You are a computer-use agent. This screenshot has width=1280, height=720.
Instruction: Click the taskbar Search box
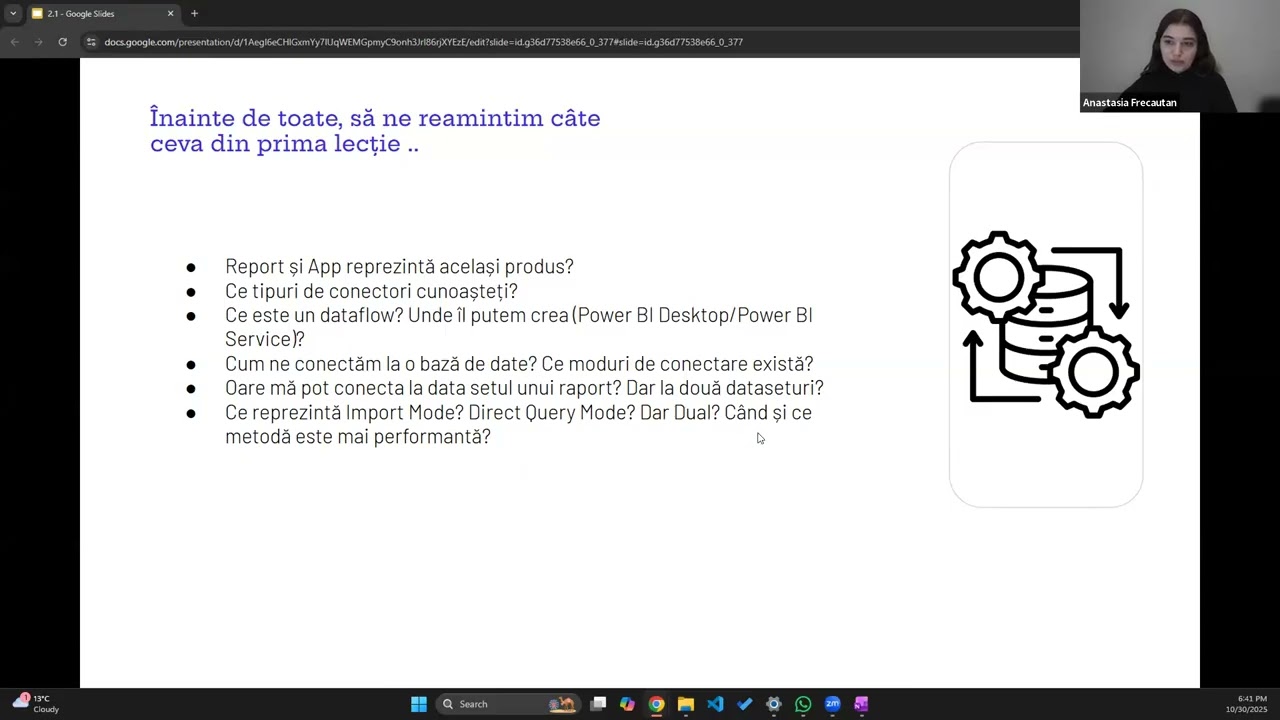point(508,704)
